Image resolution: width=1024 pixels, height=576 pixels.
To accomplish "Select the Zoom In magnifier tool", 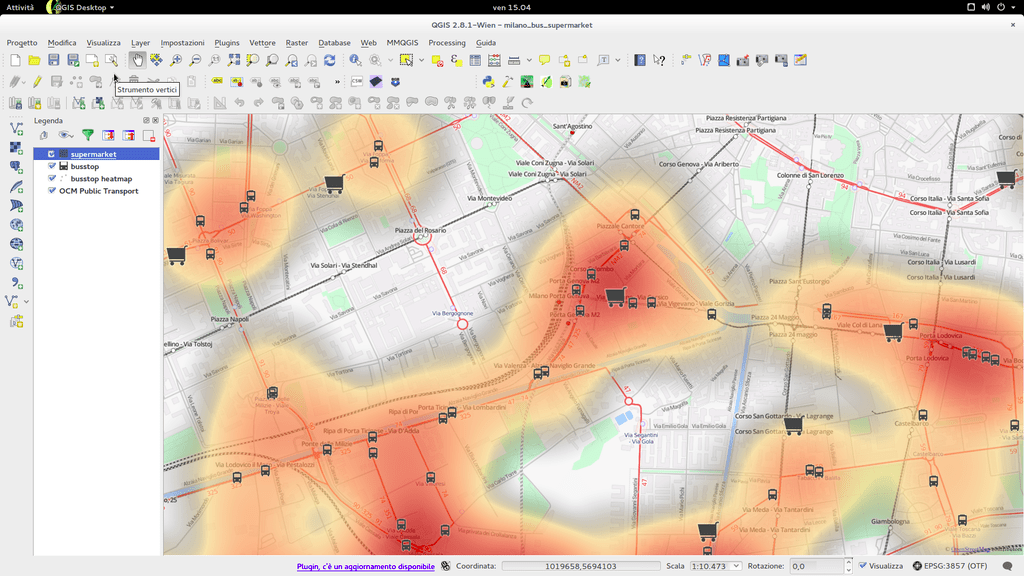I will [176, 60].
